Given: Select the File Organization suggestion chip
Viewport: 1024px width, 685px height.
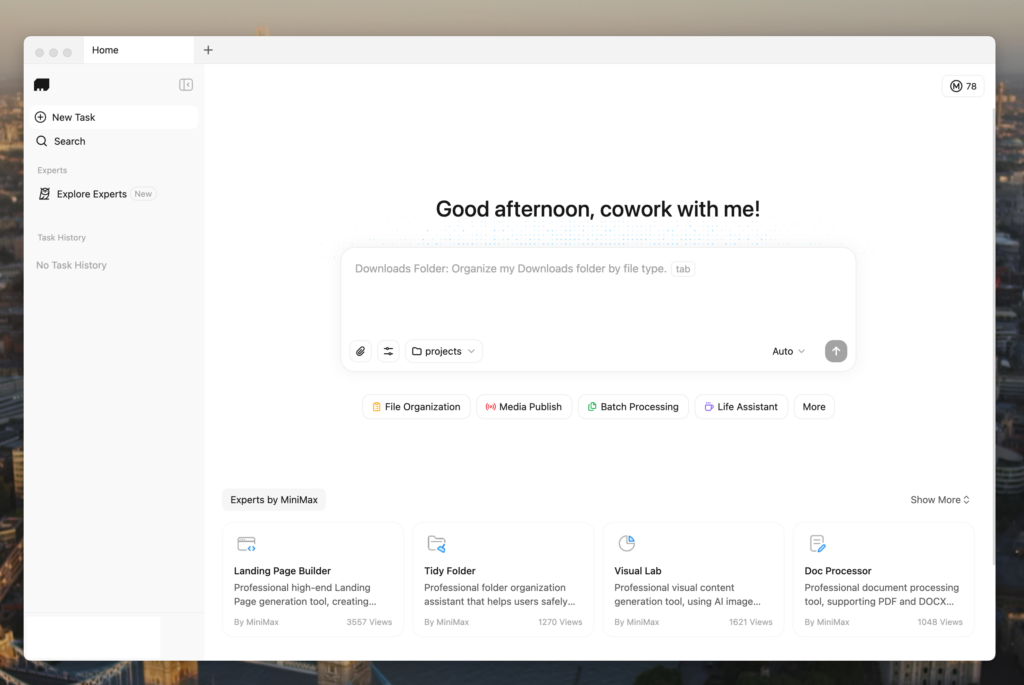Looking at the screenshot, I should [x=416, y=407].
